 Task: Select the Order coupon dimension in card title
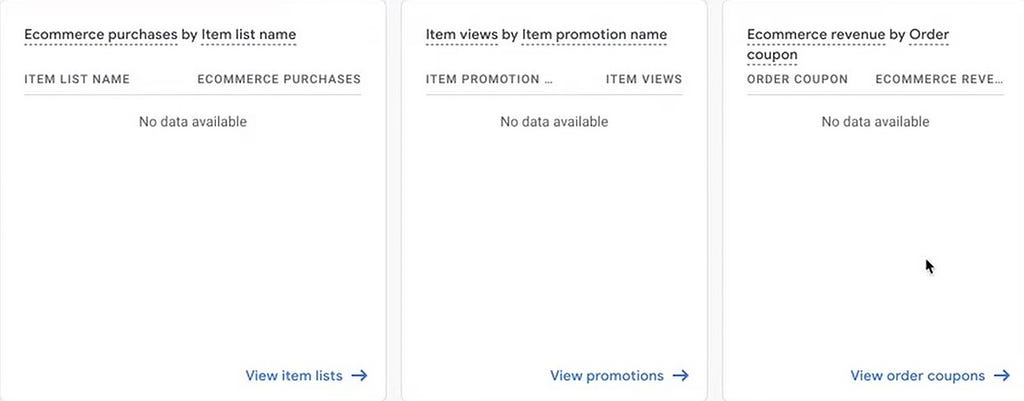(x=848, y=44)
